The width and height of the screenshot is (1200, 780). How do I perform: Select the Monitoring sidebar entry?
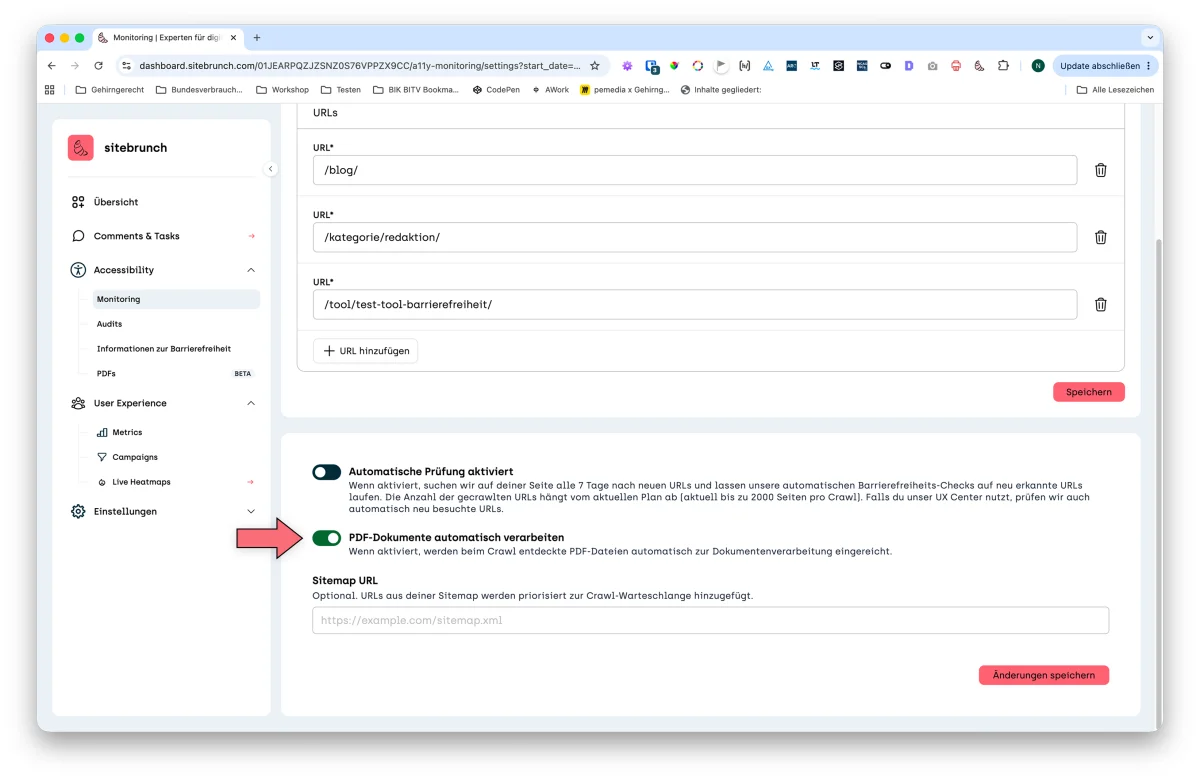click(176, 299)
